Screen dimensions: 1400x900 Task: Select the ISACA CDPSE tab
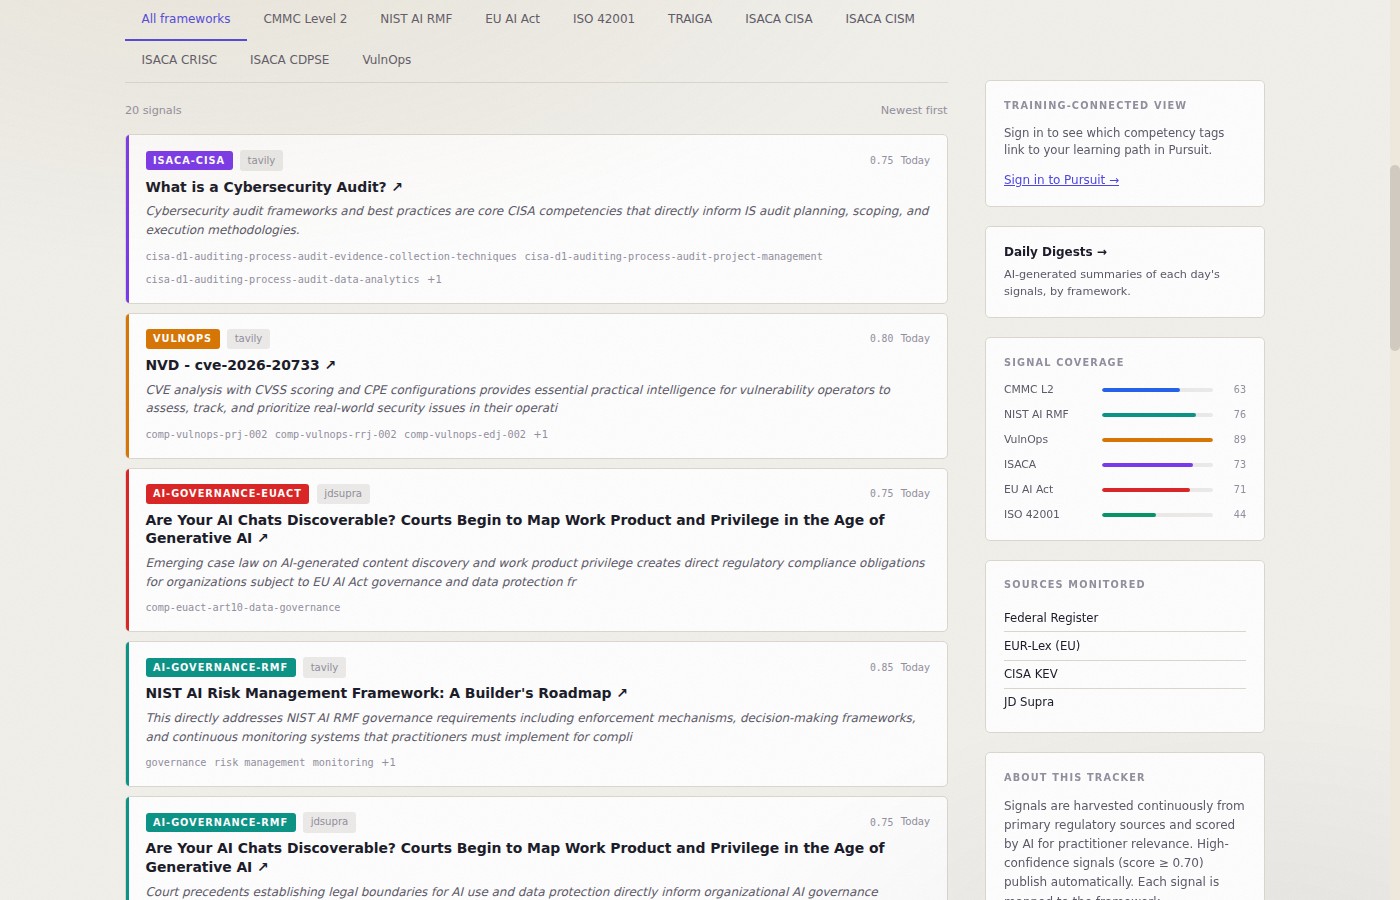289,60
